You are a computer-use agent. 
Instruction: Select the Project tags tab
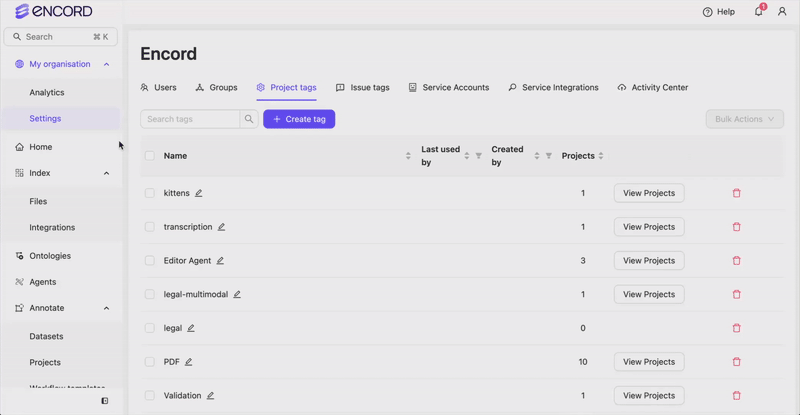click(286, 87)
